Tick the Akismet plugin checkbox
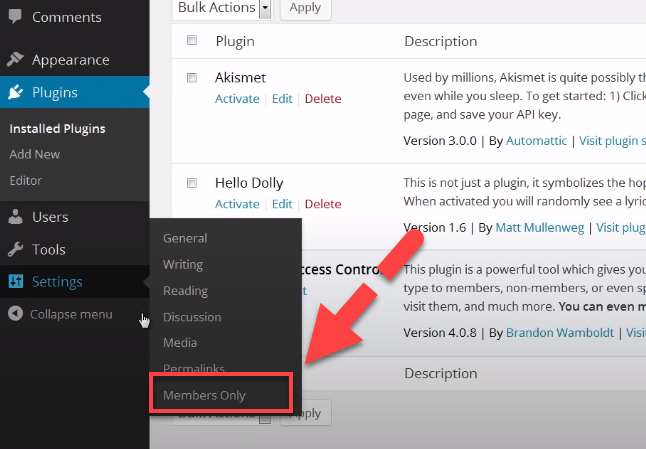 click(192, 78)
